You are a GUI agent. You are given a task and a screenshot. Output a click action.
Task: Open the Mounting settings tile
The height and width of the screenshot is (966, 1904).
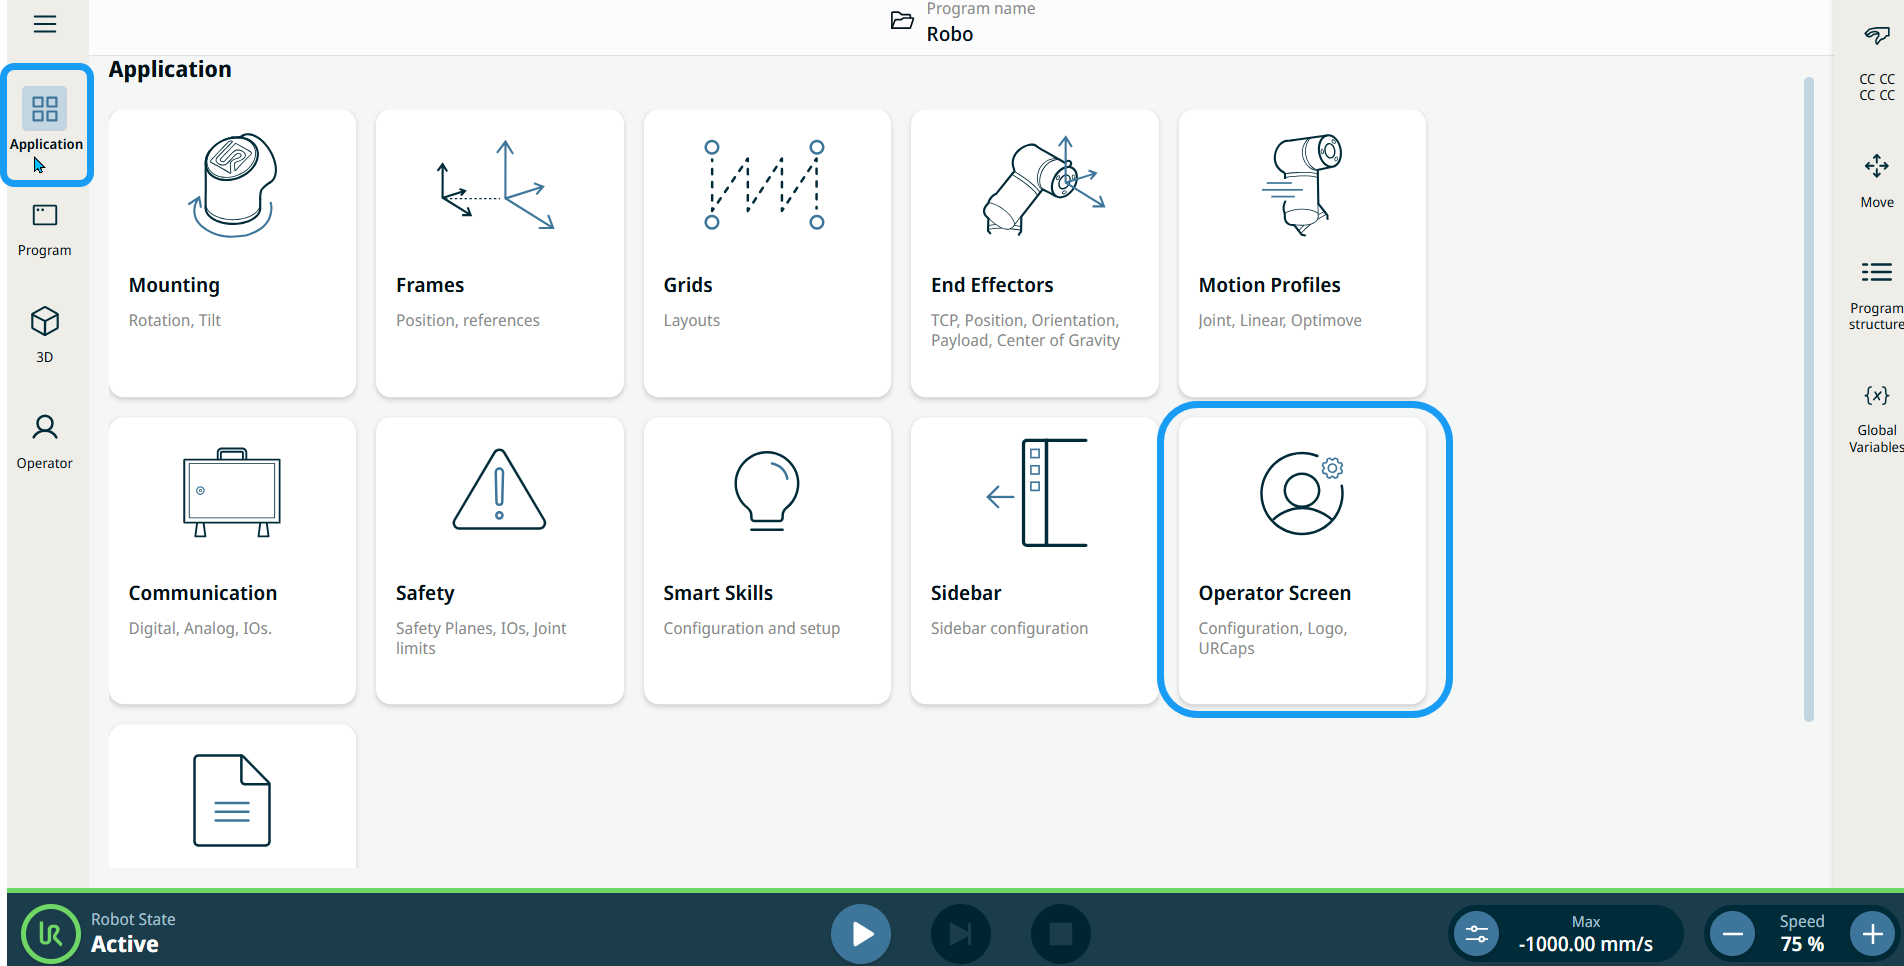pos(232,253)
